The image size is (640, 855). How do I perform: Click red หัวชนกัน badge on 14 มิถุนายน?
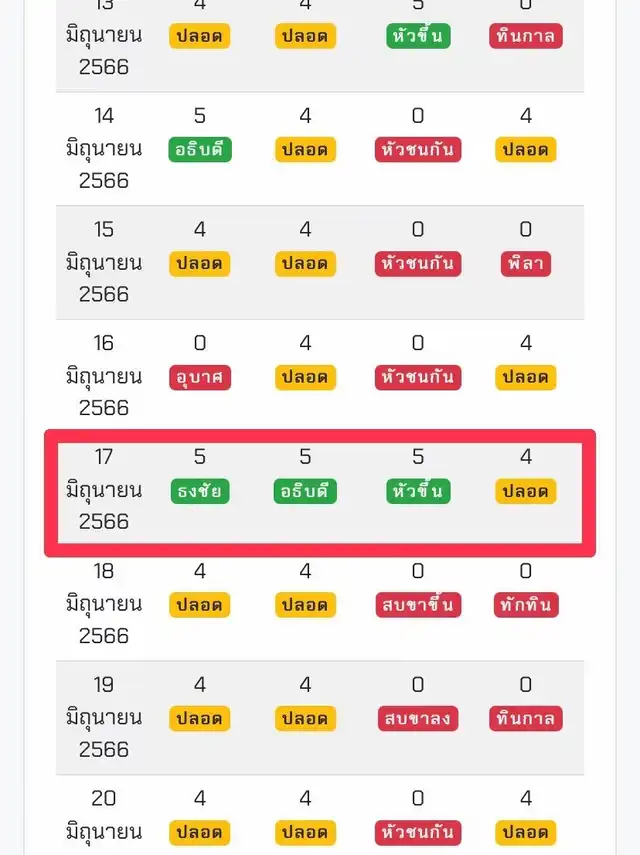(418, 149)
